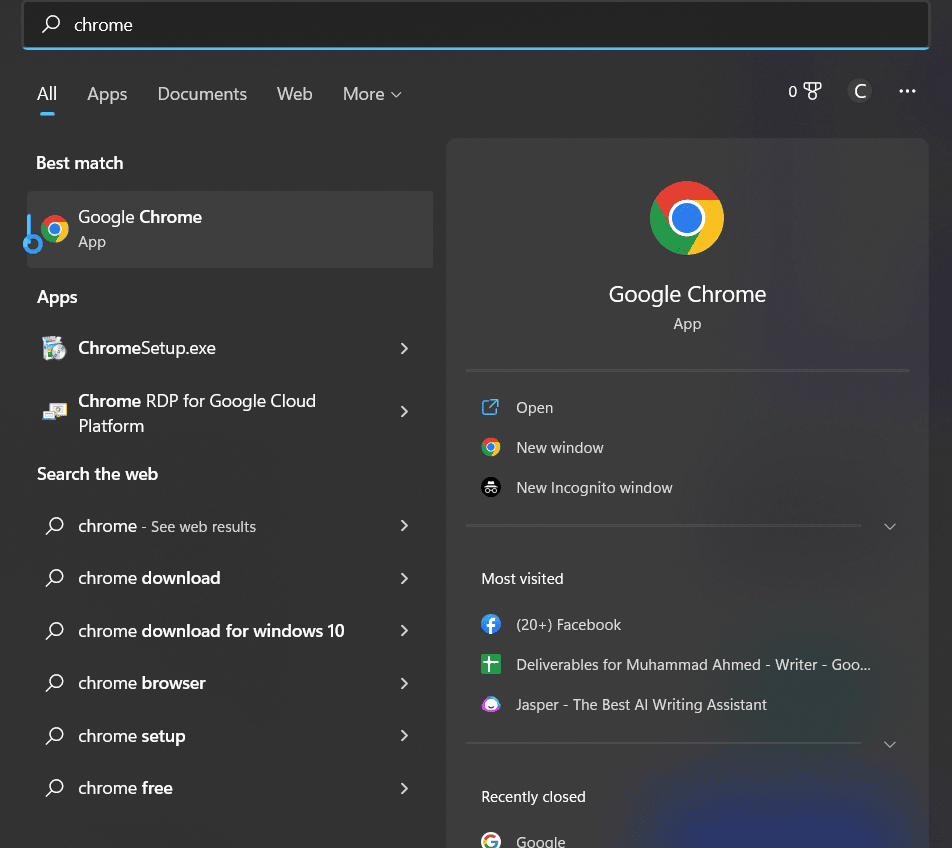The width and height of the screenshot is (952, 848).
Task: Select the Web filter tab
Action: click(294, 94)
